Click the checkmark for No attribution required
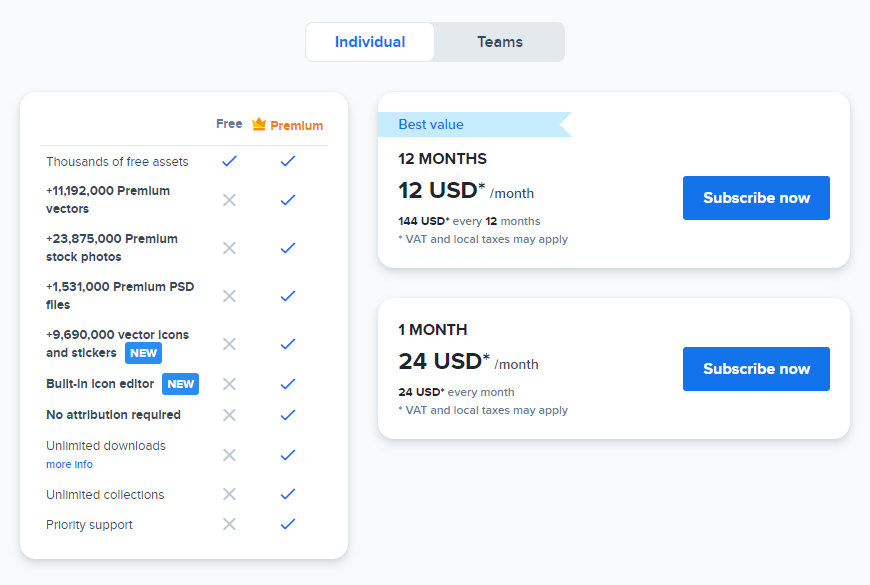This screenshot has width=870, height=585. pos(288,414)
